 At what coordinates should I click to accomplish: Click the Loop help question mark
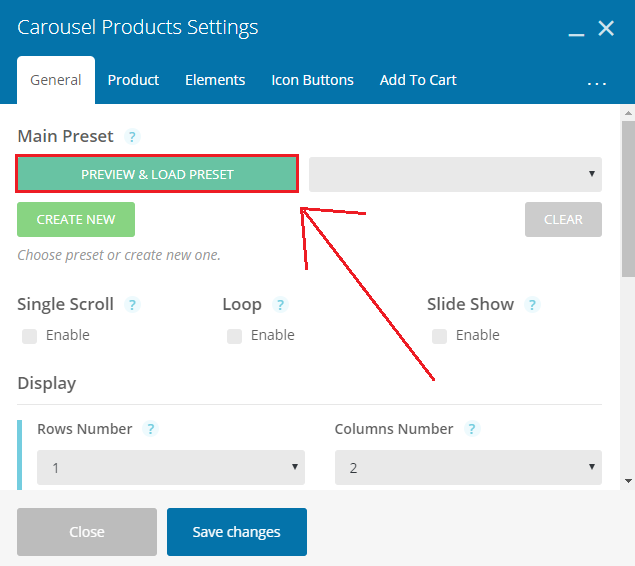tap(280, 304)
